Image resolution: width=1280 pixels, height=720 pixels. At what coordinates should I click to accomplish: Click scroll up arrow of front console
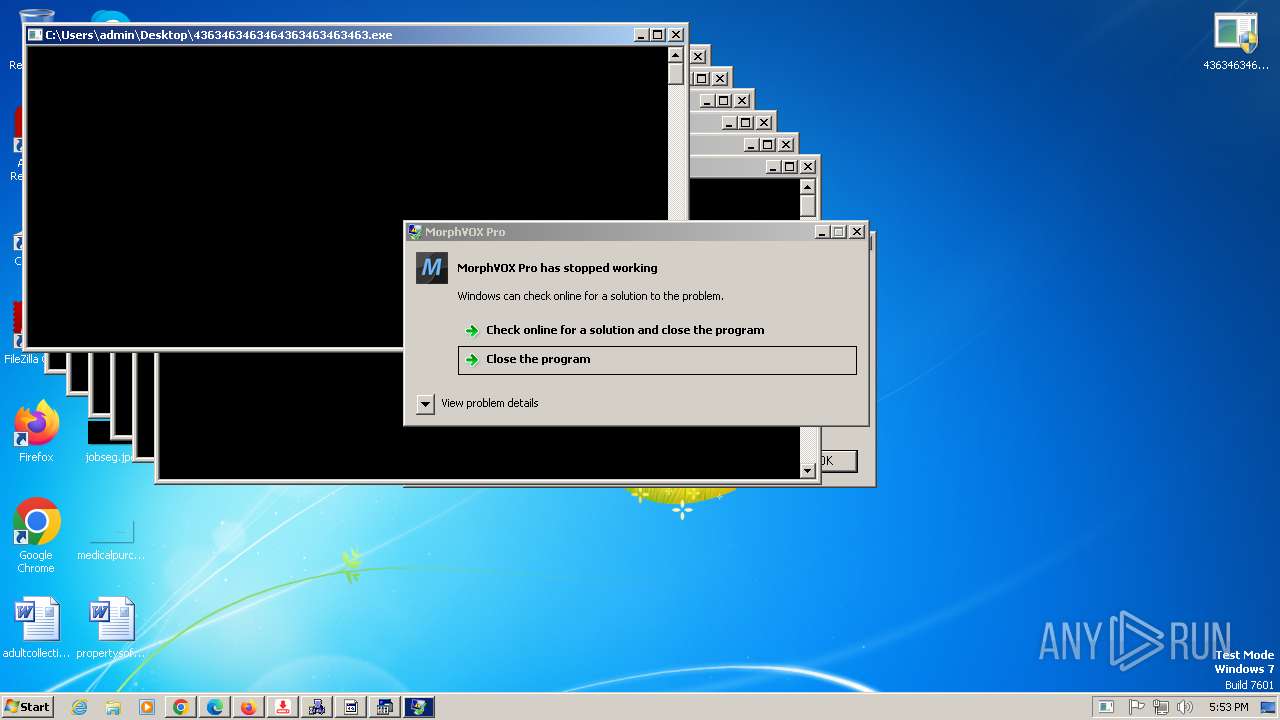pyautogui.click(x=676, y=55)
